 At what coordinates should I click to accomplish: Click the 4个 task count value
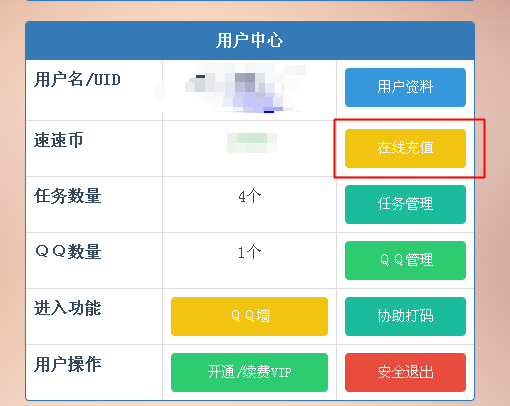coord(249,196)
